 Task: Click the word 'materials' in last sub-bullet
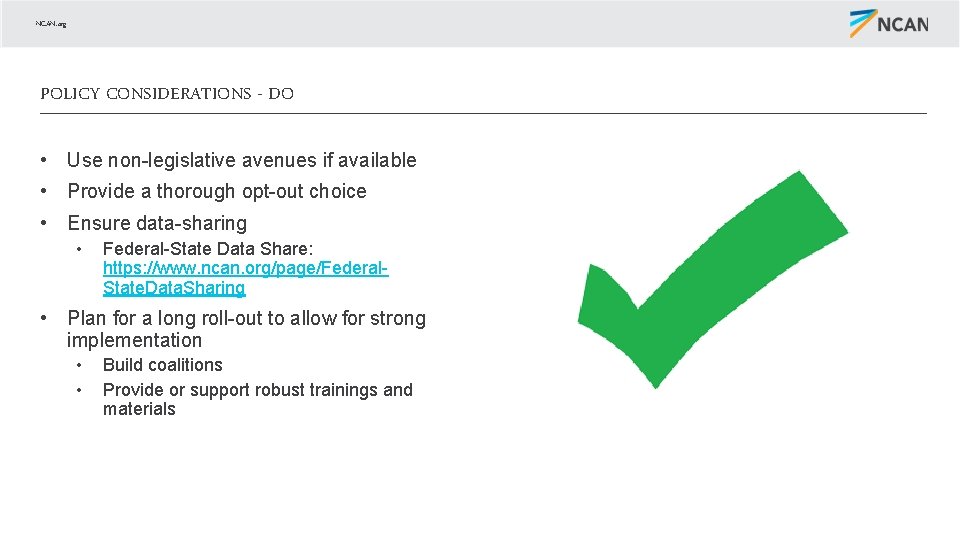(139, 409)
